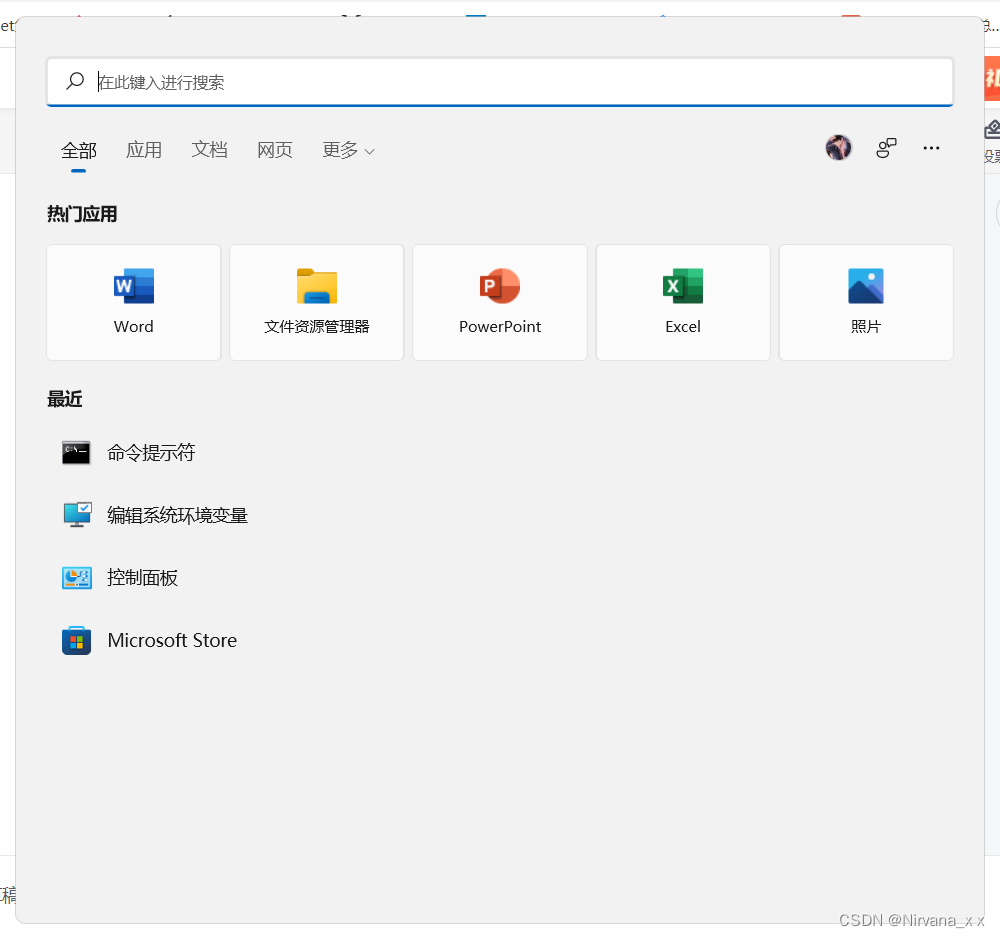Click the Microsoft Store bag icon
This screenshot has height=938, width=1000.
point(77,640)
